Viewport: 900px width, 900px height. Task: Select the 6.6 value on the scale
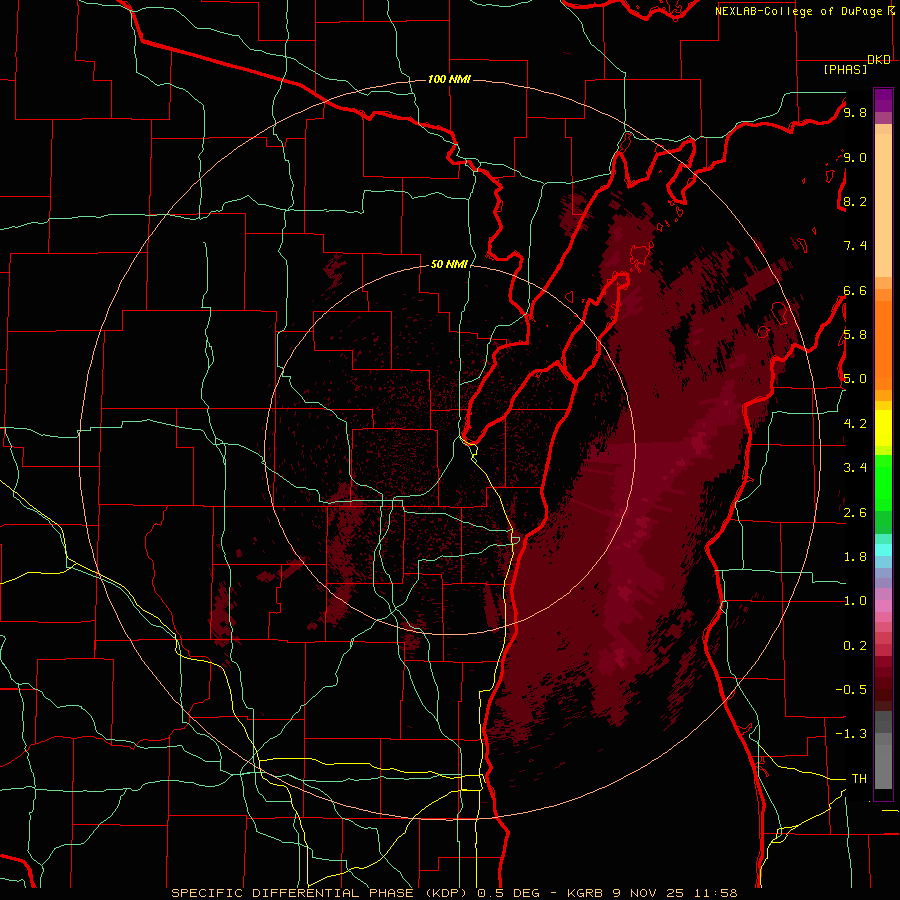point(855,290)
